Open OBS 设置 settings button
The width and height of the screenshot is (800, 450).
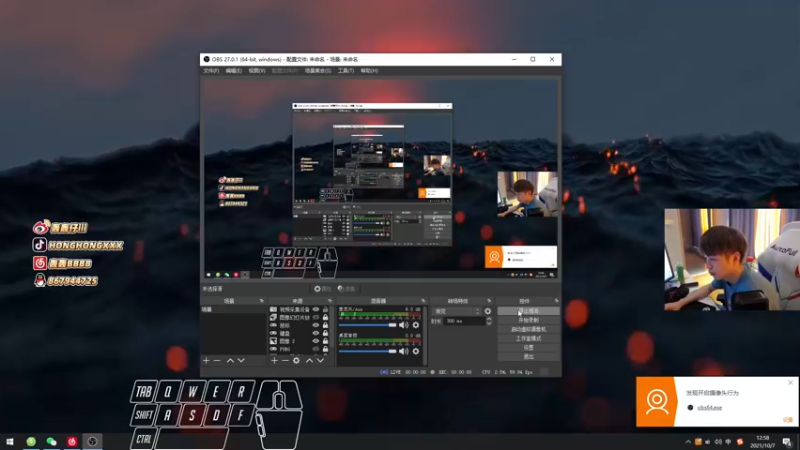click(x=529, y=347)
